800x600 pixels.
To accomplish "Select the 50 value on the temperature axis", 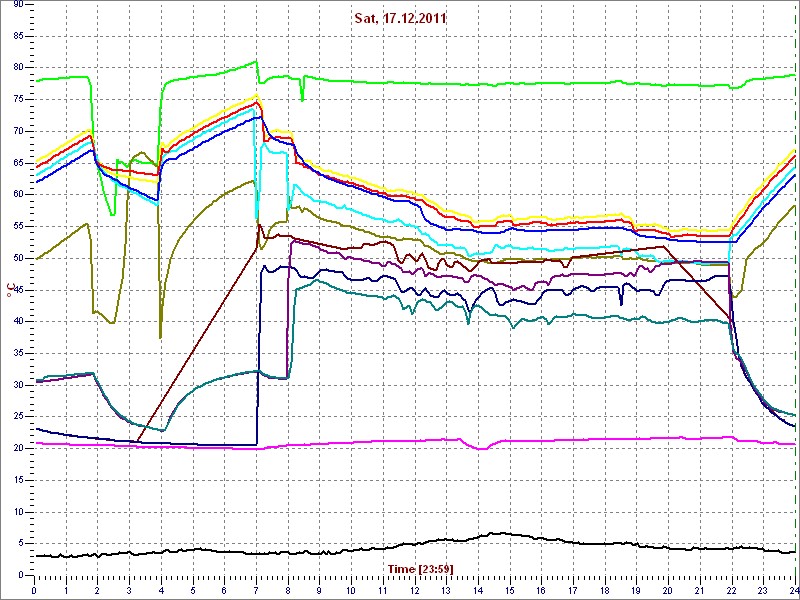I will pos(17,258).
